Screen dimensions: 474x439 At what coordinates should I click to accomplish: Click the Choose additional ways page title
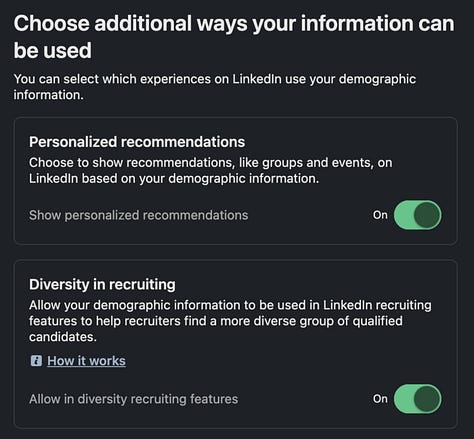[234, 37]
